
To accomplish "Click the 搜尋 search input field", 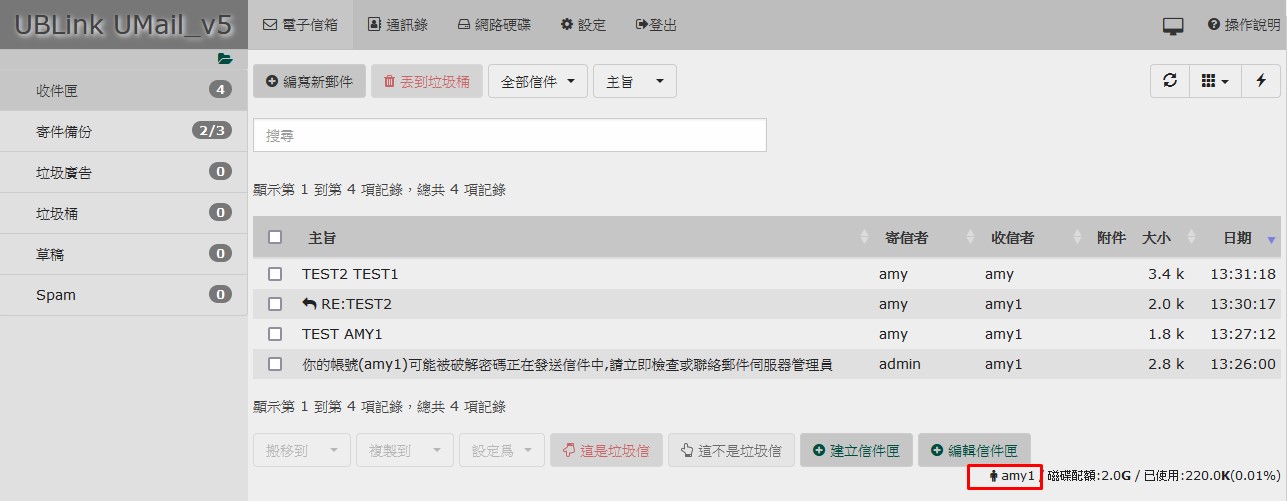I will [510, 135].
